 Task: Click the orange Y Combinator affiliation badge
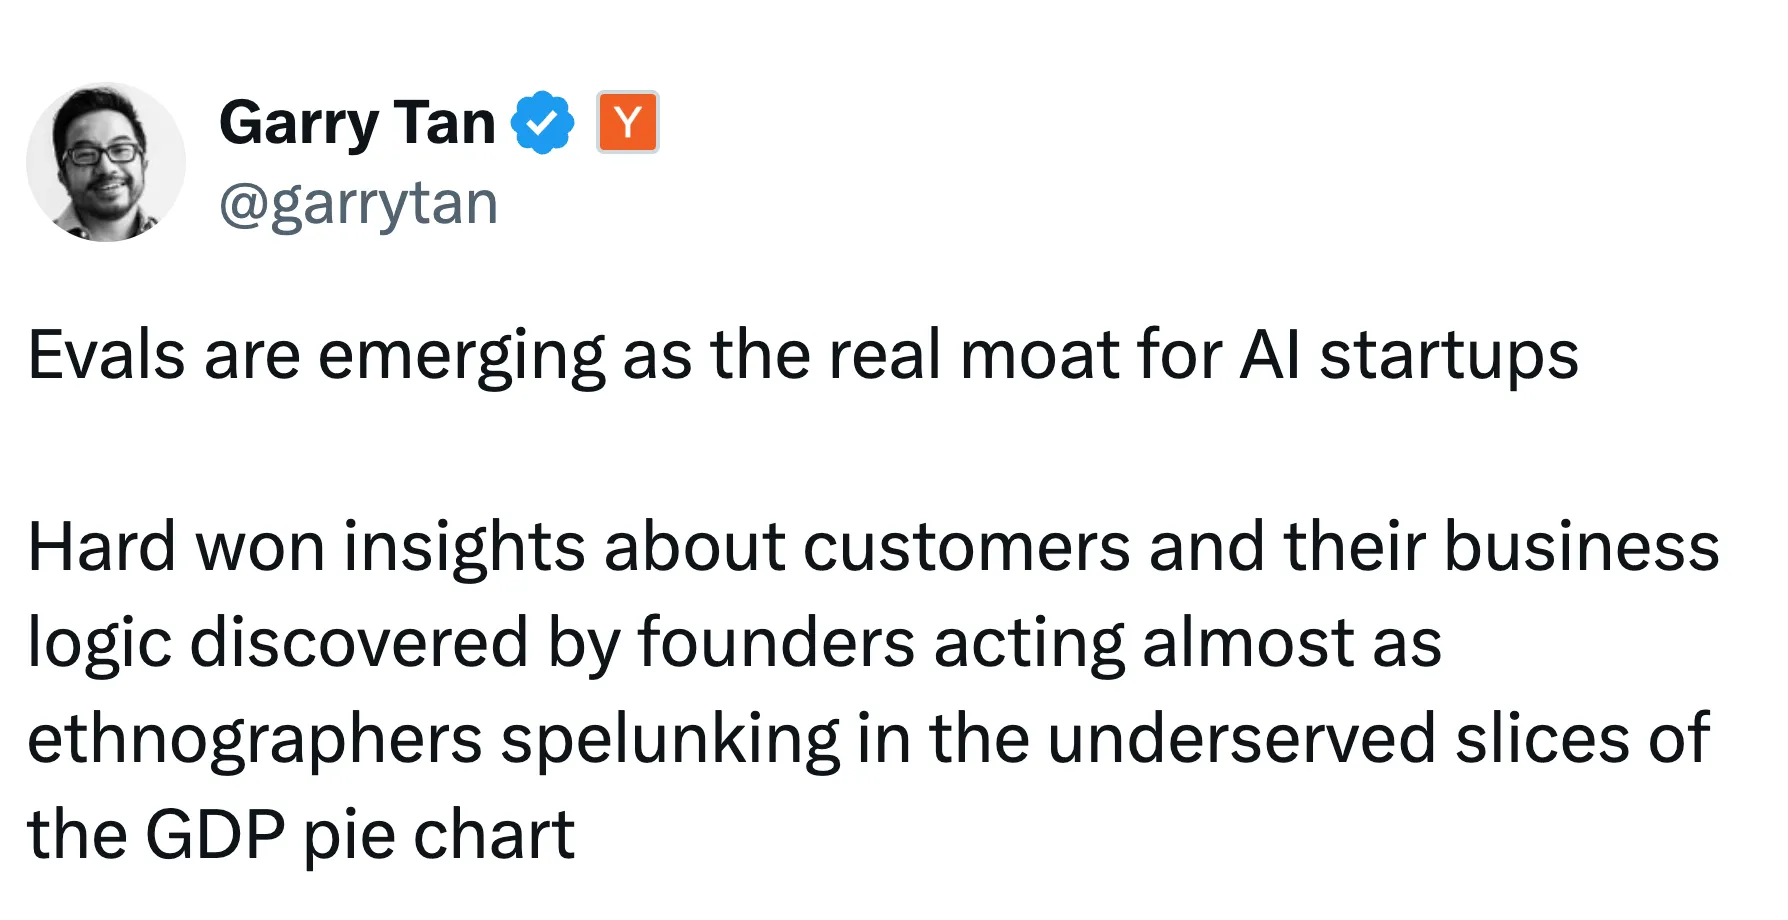click(628, 122)
